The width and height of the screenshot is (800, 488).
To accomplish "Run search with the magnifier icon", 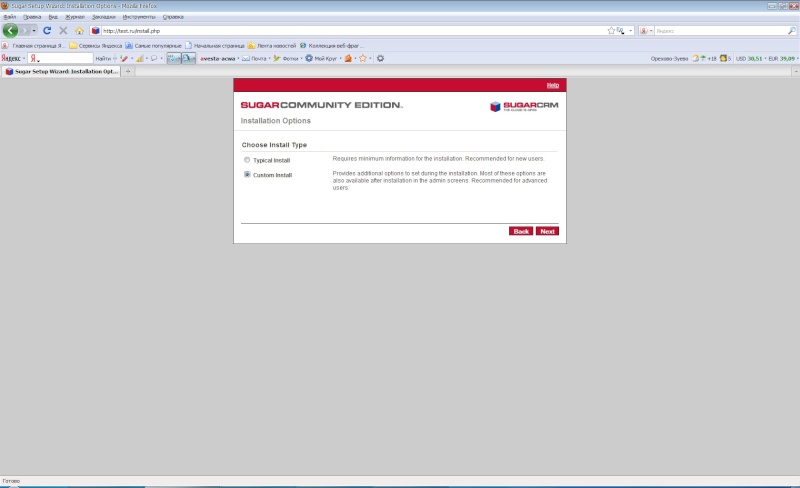I will pos(792,31).
